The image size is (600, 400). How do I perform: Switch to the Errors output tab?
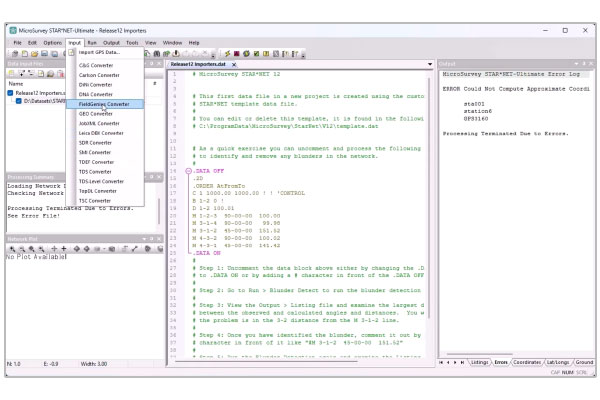click(x=501, y=362)
